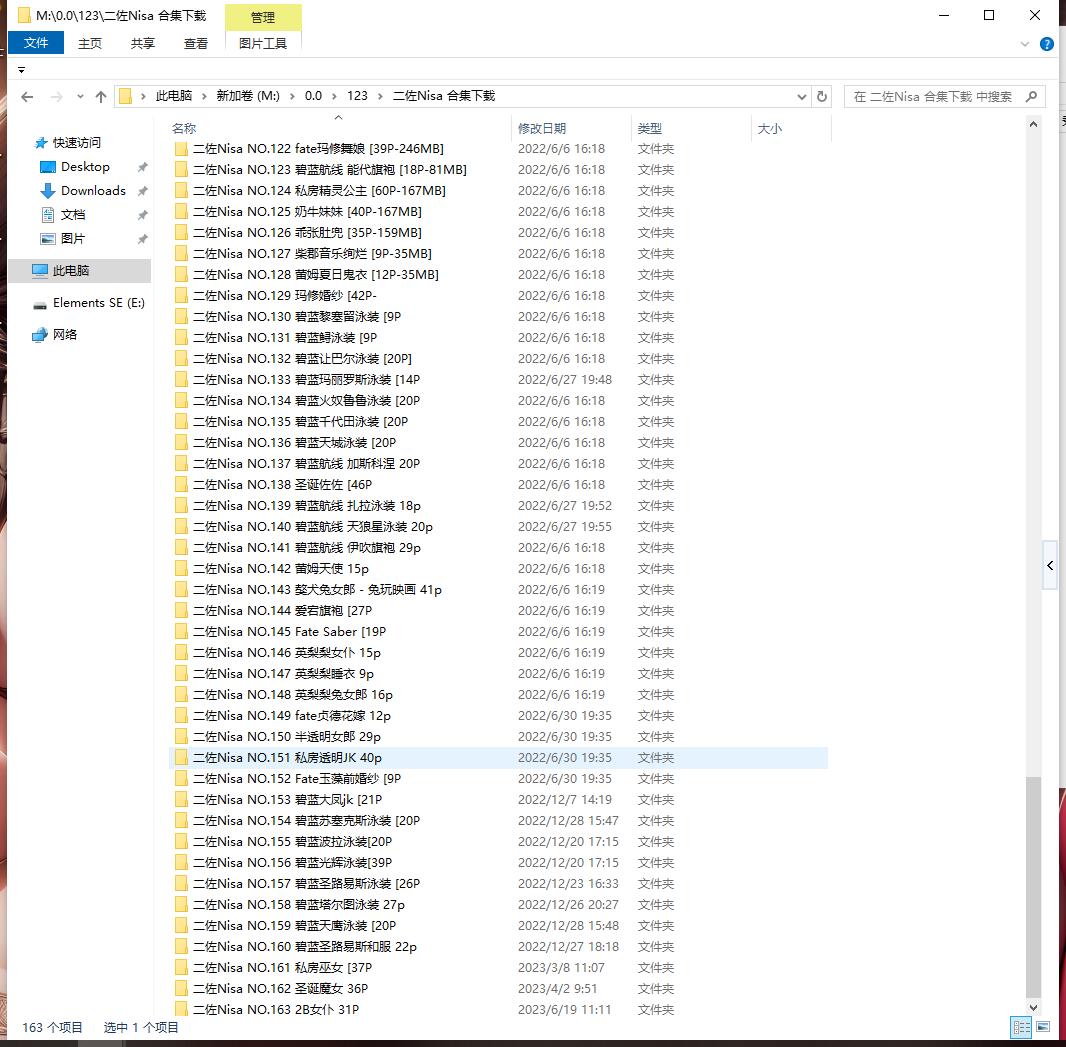The image size is (1066, 1047).
Task: Sort by 类型 column header
Action: click(x=691, y=128)
